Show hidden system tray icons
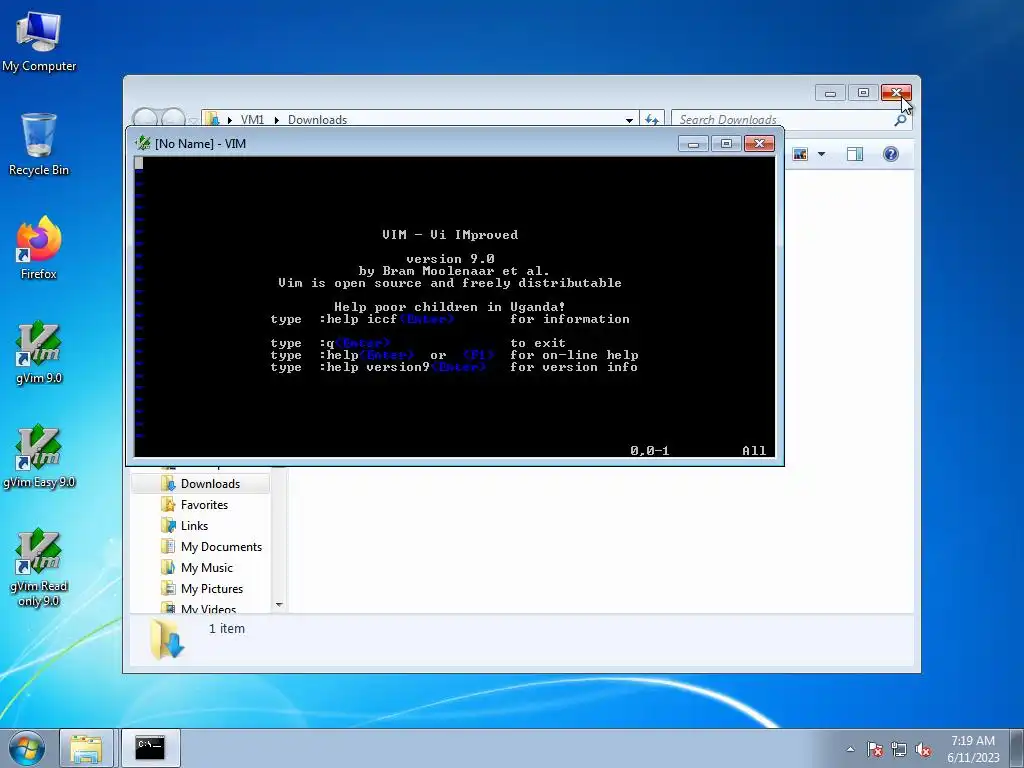The image size is (1024, 768). point(850,749)
